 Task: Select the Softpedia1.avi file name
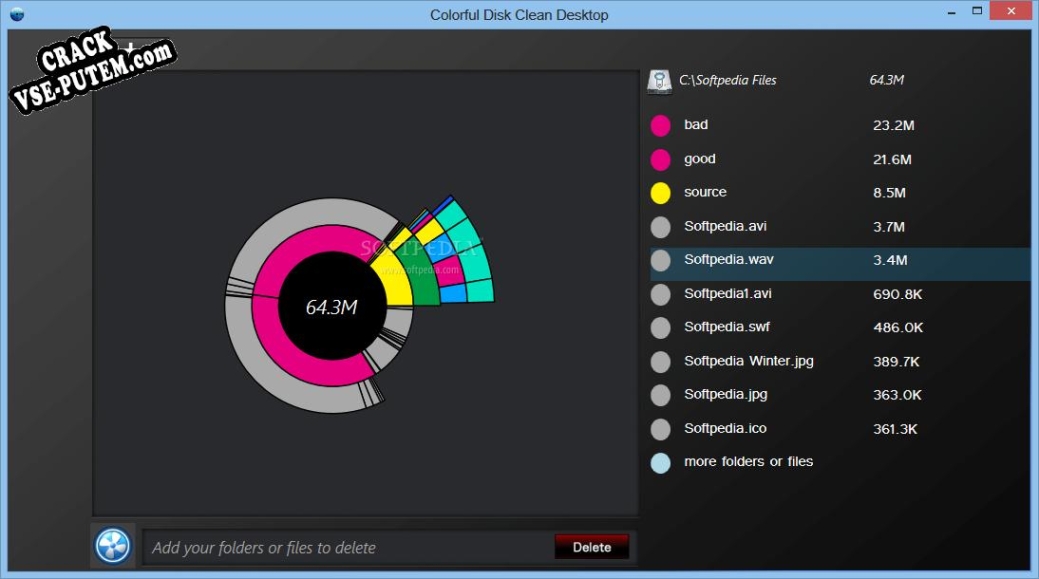[x=728, y=293]
